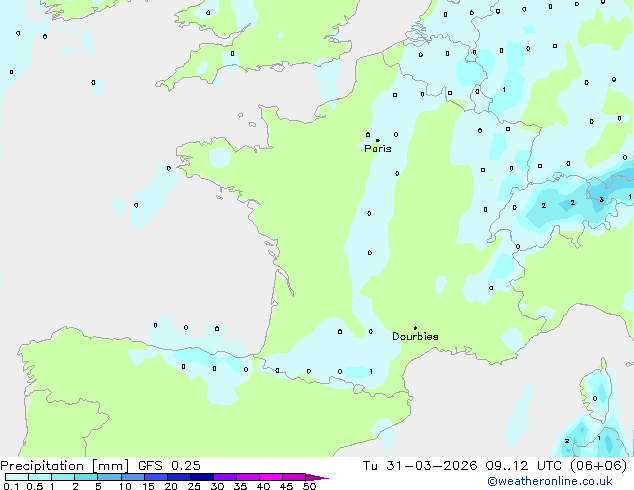Click the Precipitation [mm] title text
Screen dimensions: 634x490
(x=65, y=466)
